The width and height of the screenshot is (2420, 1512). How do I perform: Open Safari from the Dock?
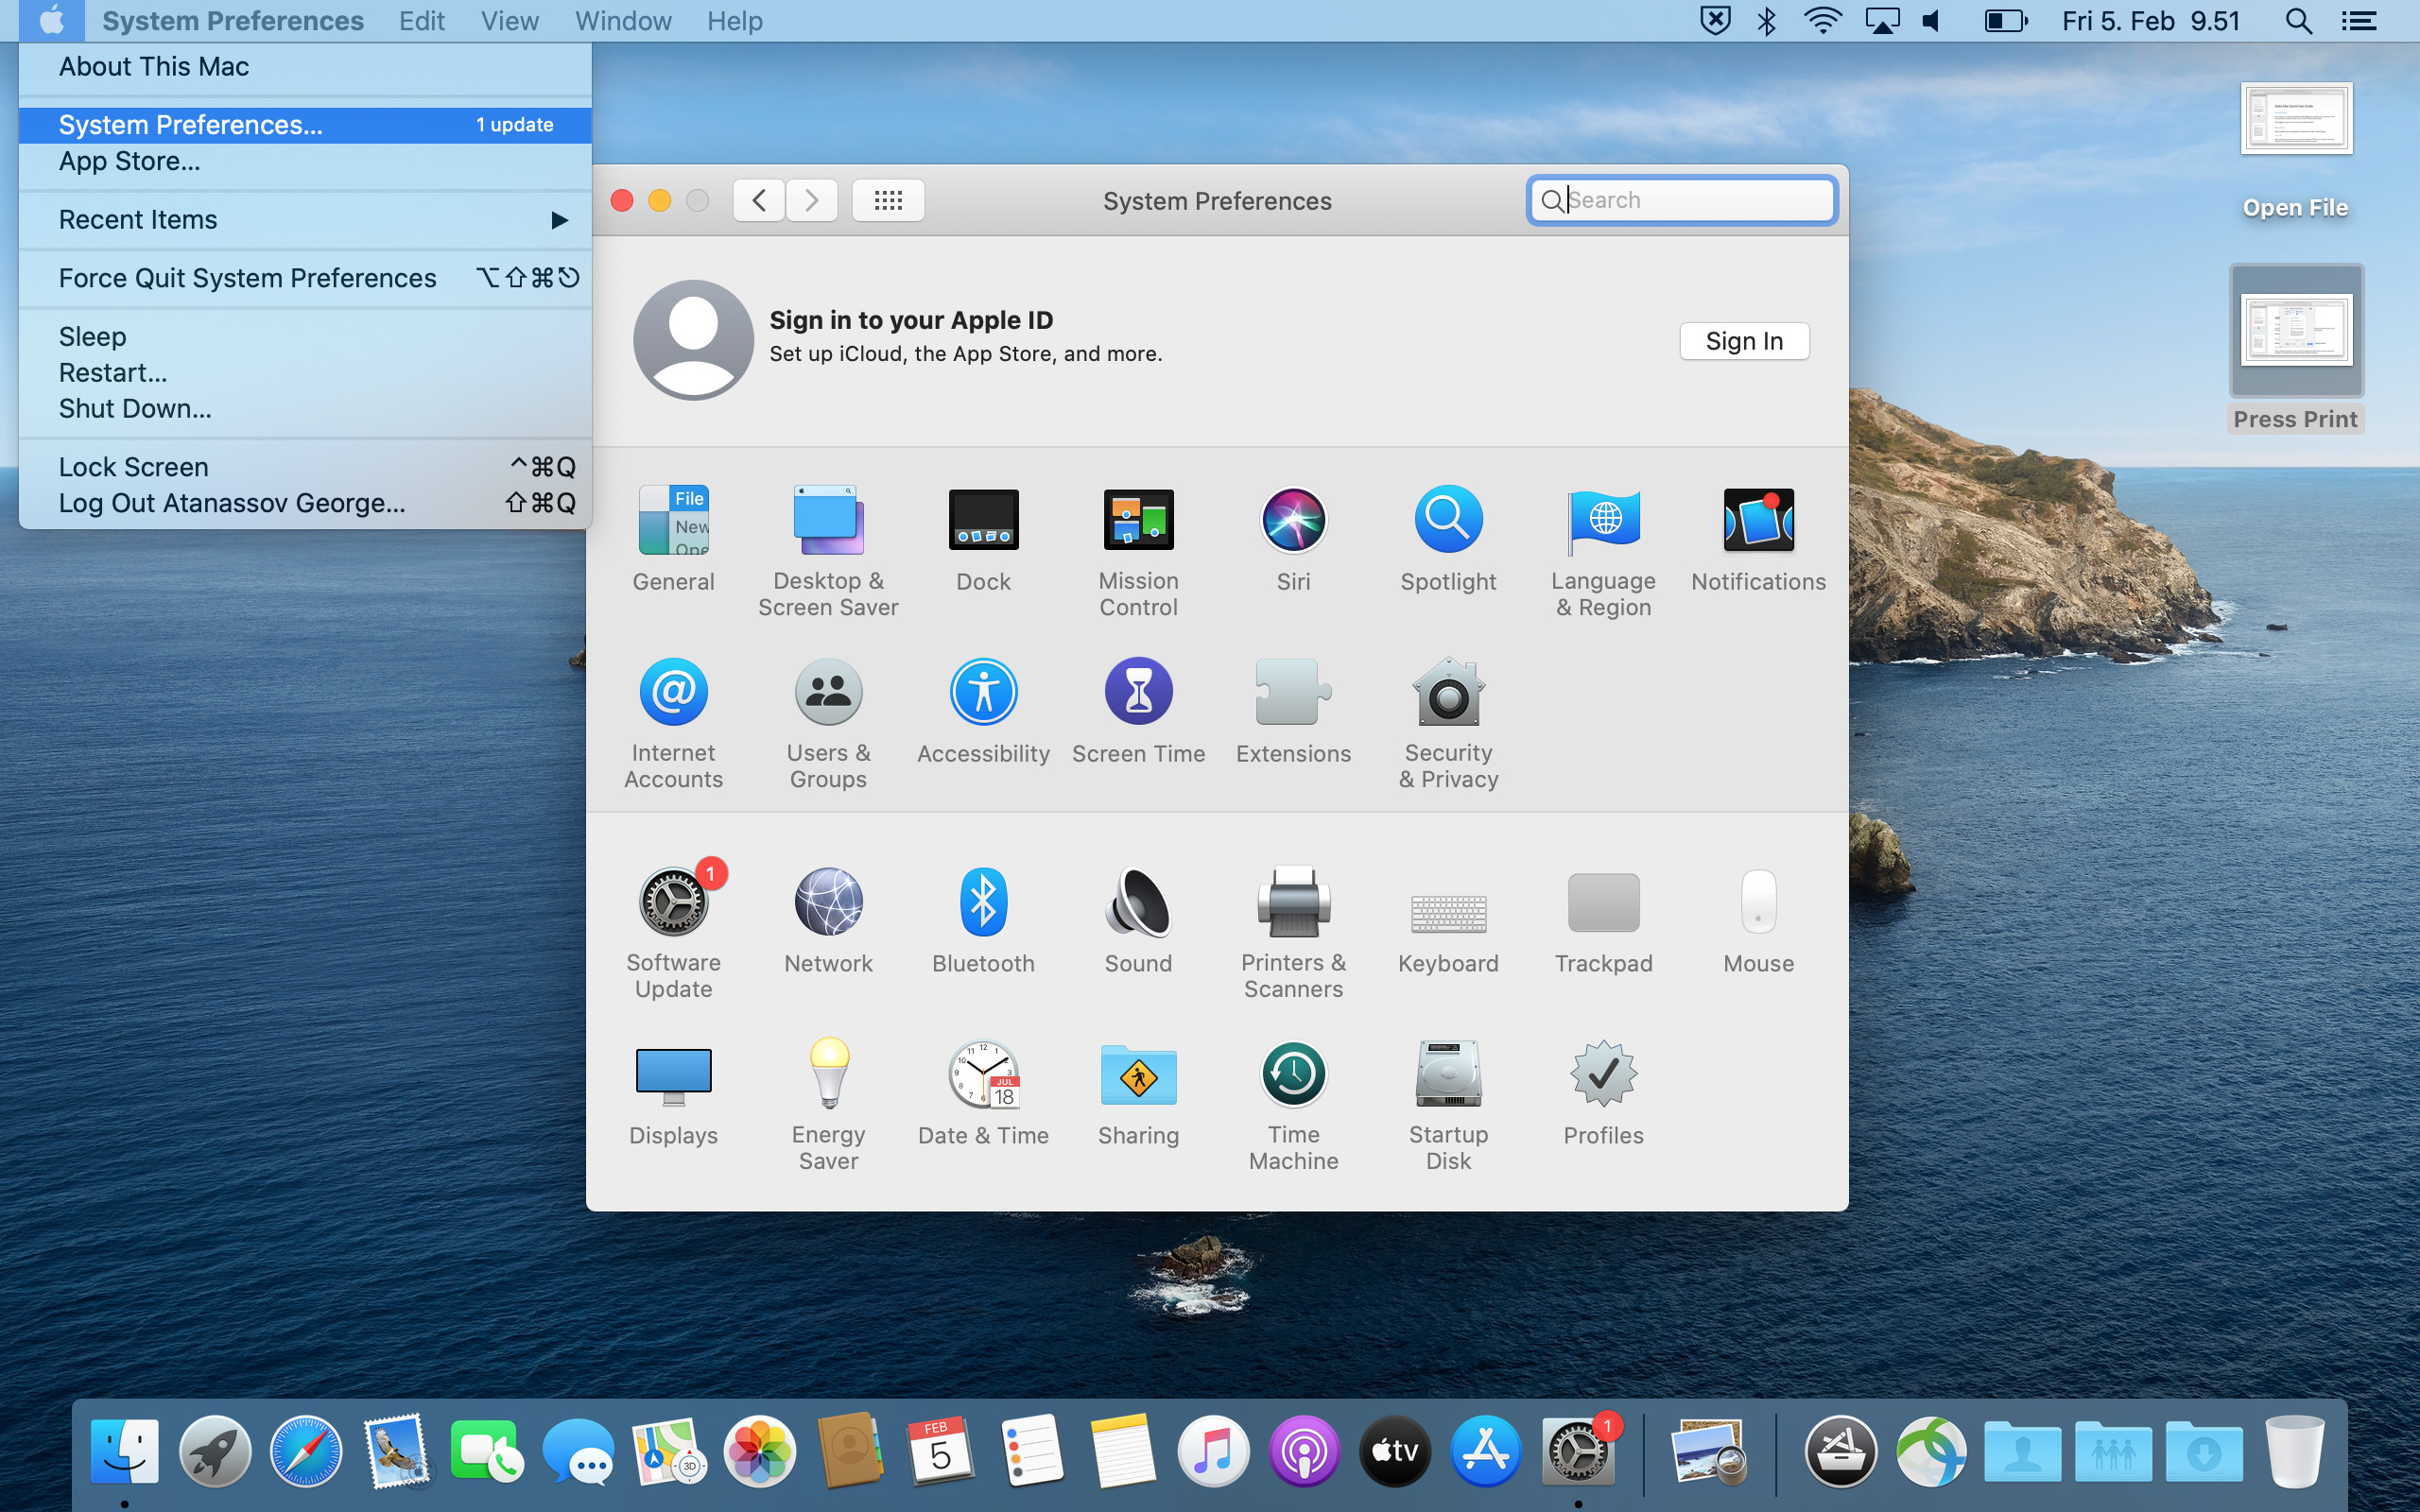305,1451
